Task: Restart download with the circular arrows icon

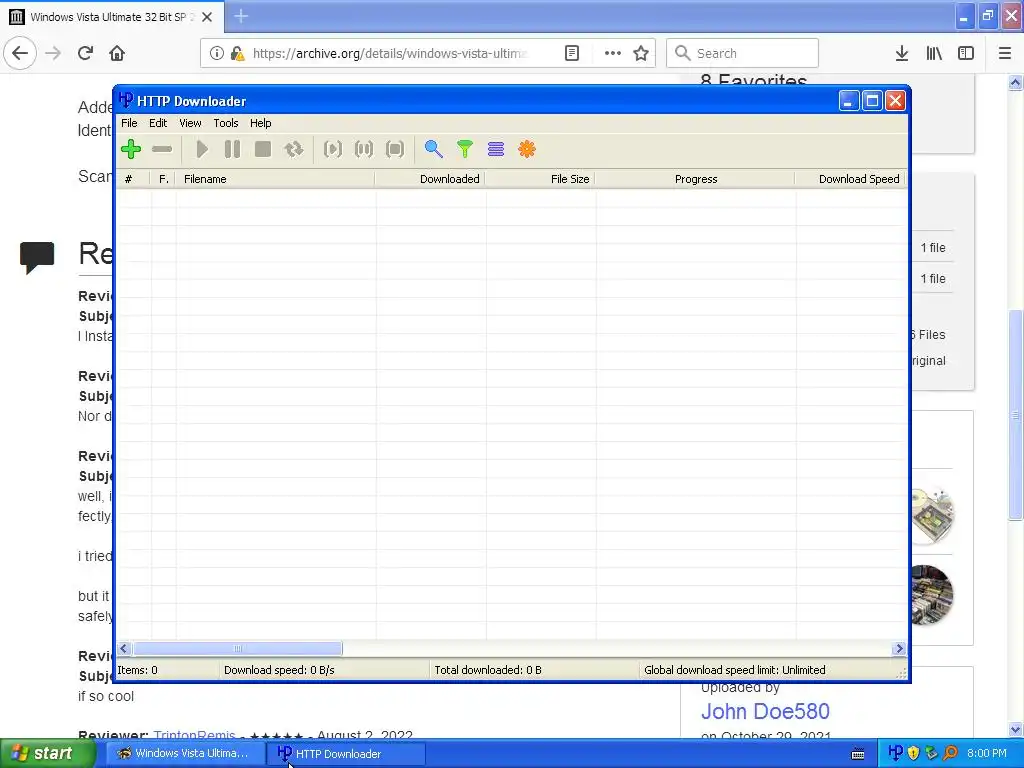Action: [x=294, y=150]
